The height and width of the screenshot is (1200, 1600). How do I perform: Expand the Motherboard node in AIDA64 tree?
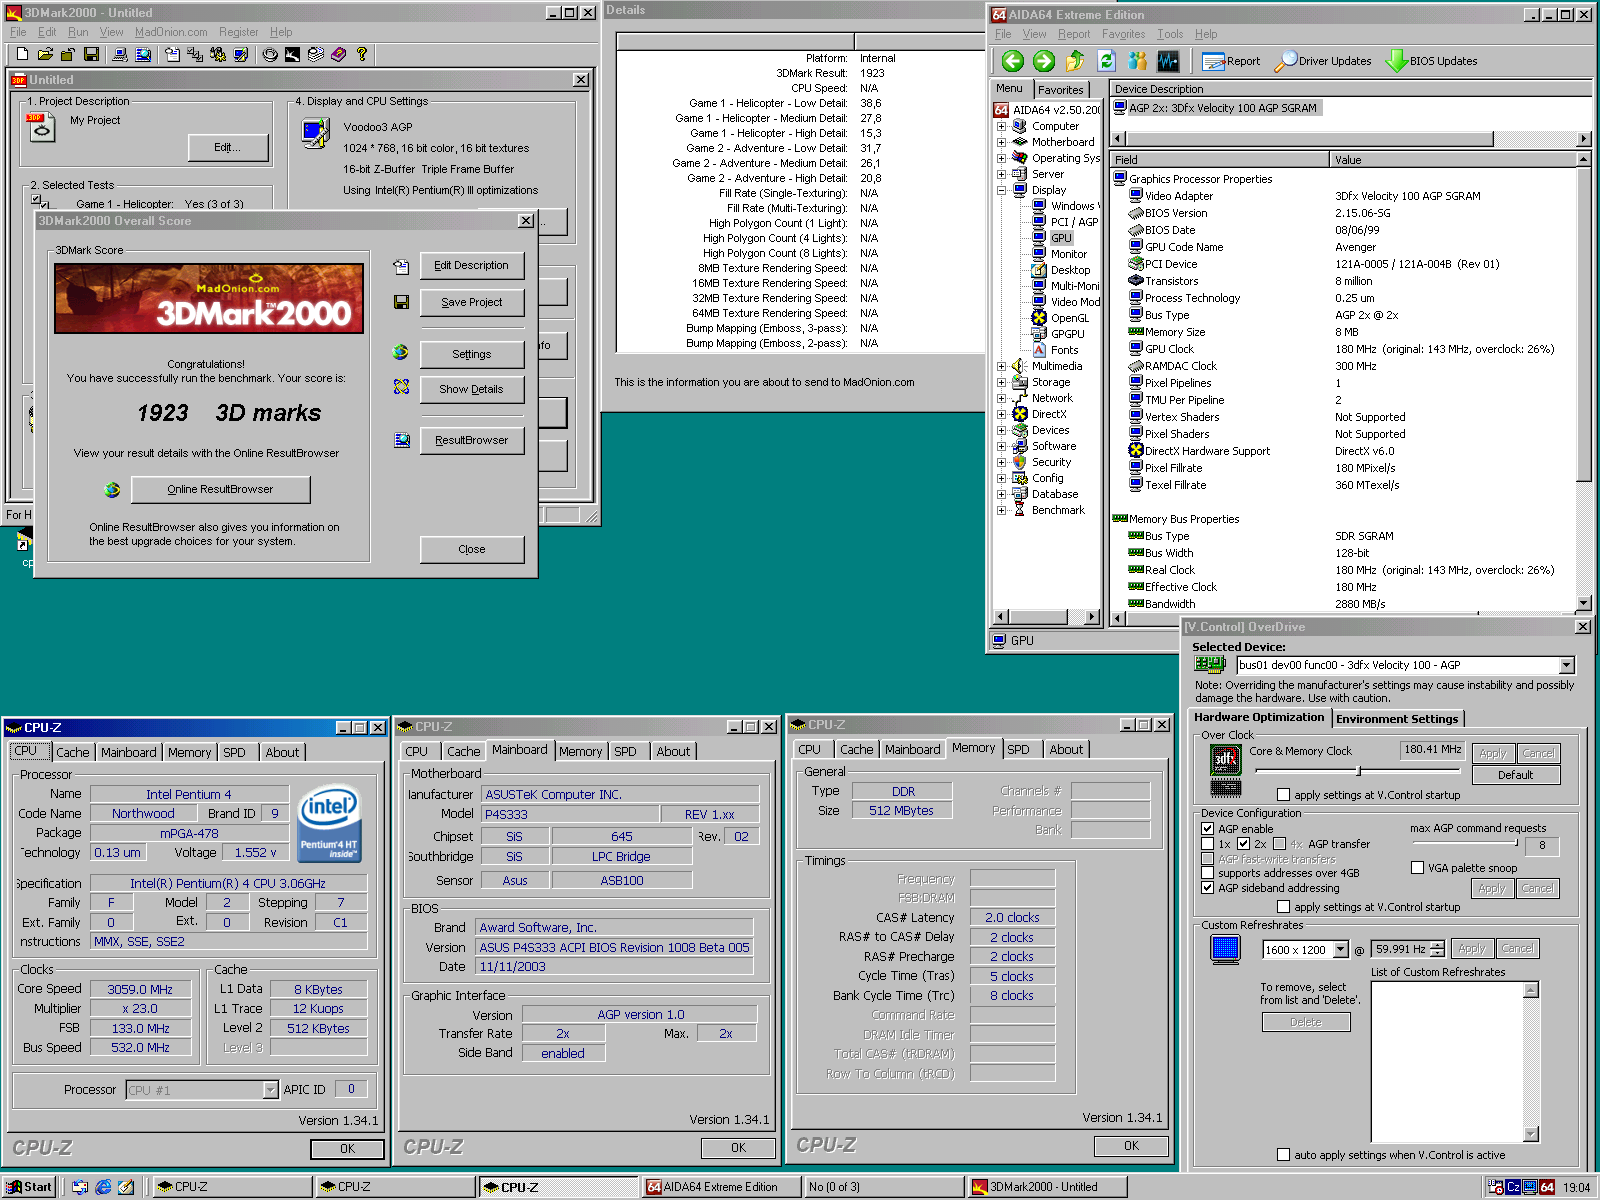1001,142
